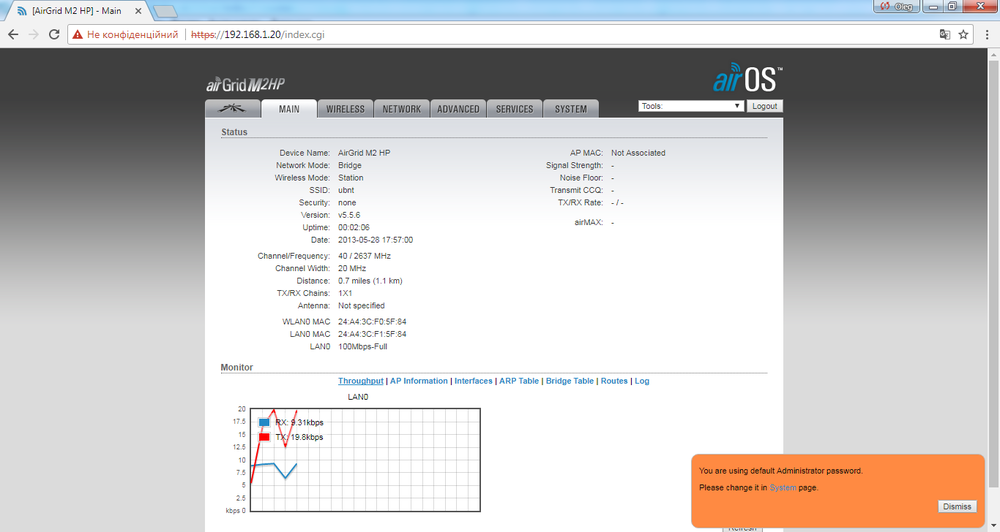
Task: Go to the SERVICES tab
Action: (x=515, y=109)
